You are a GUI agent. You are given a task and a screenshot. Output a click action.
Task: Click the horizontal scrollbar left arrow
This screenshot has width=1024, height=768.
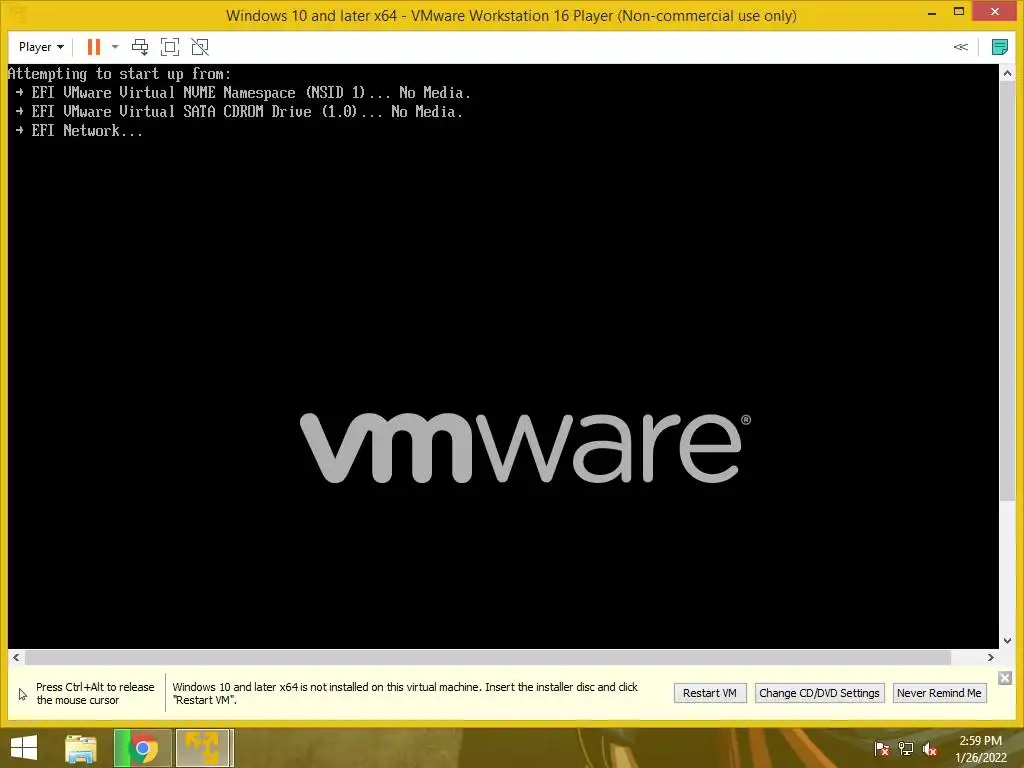[16, 658]
